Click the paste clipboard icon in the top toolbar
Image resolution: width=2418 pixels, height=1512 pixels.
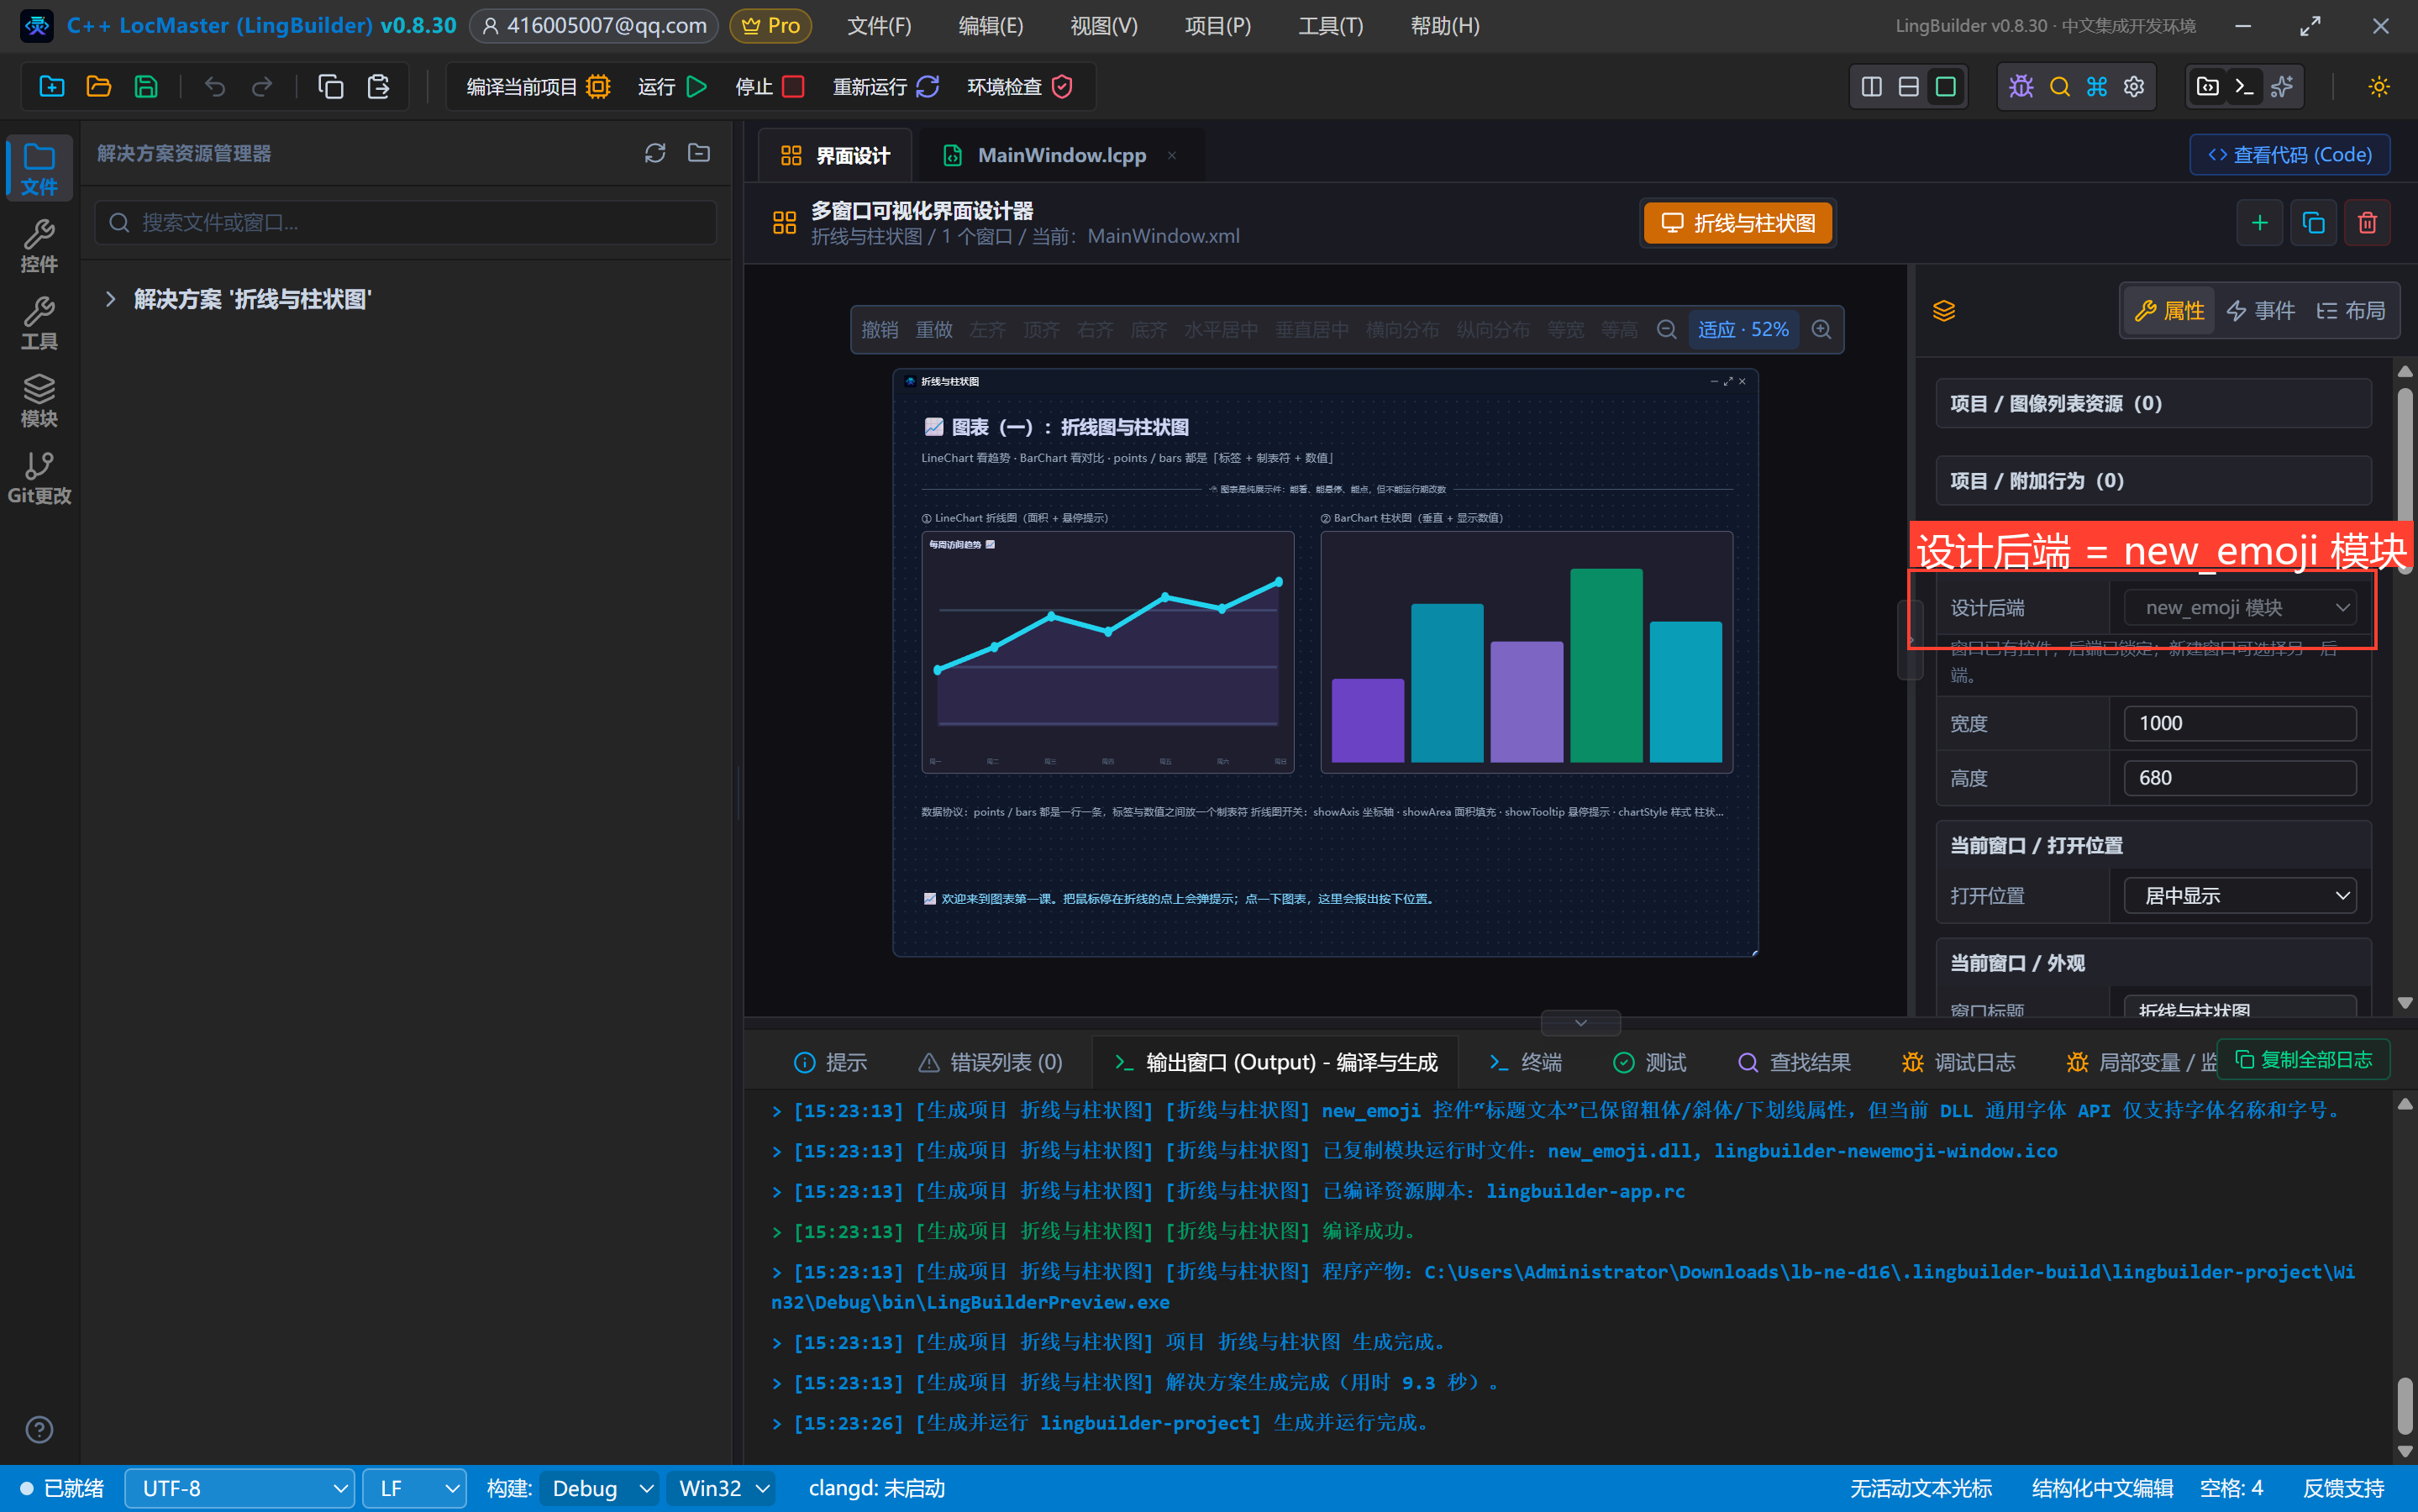378,87
